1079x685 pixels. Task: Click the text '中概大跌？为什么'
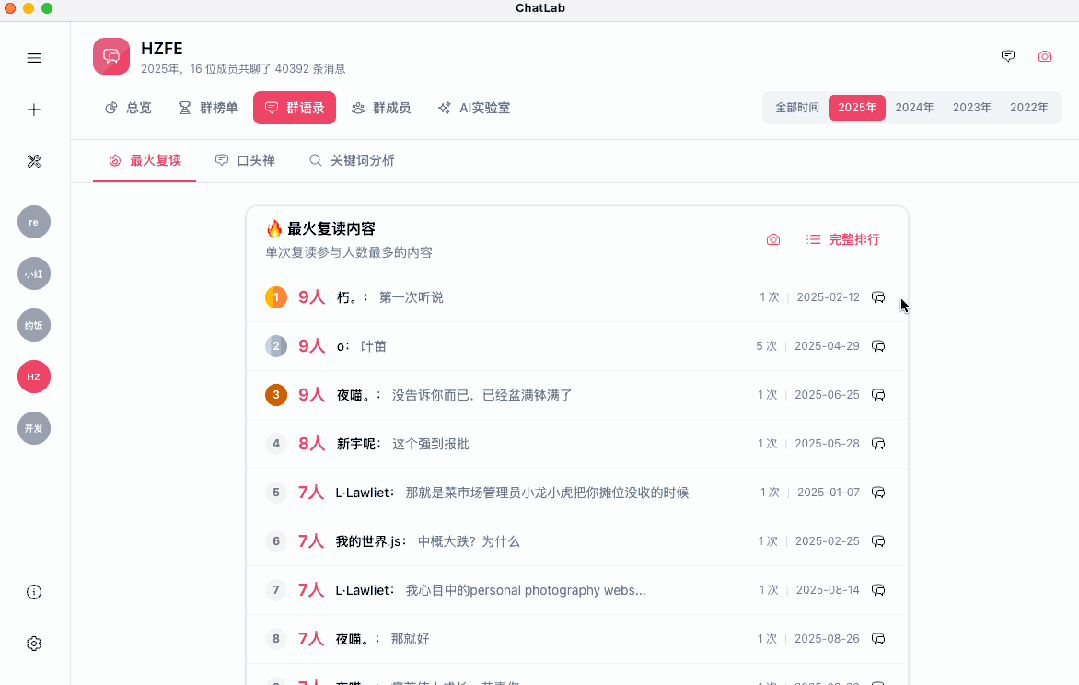click(469, 542)
